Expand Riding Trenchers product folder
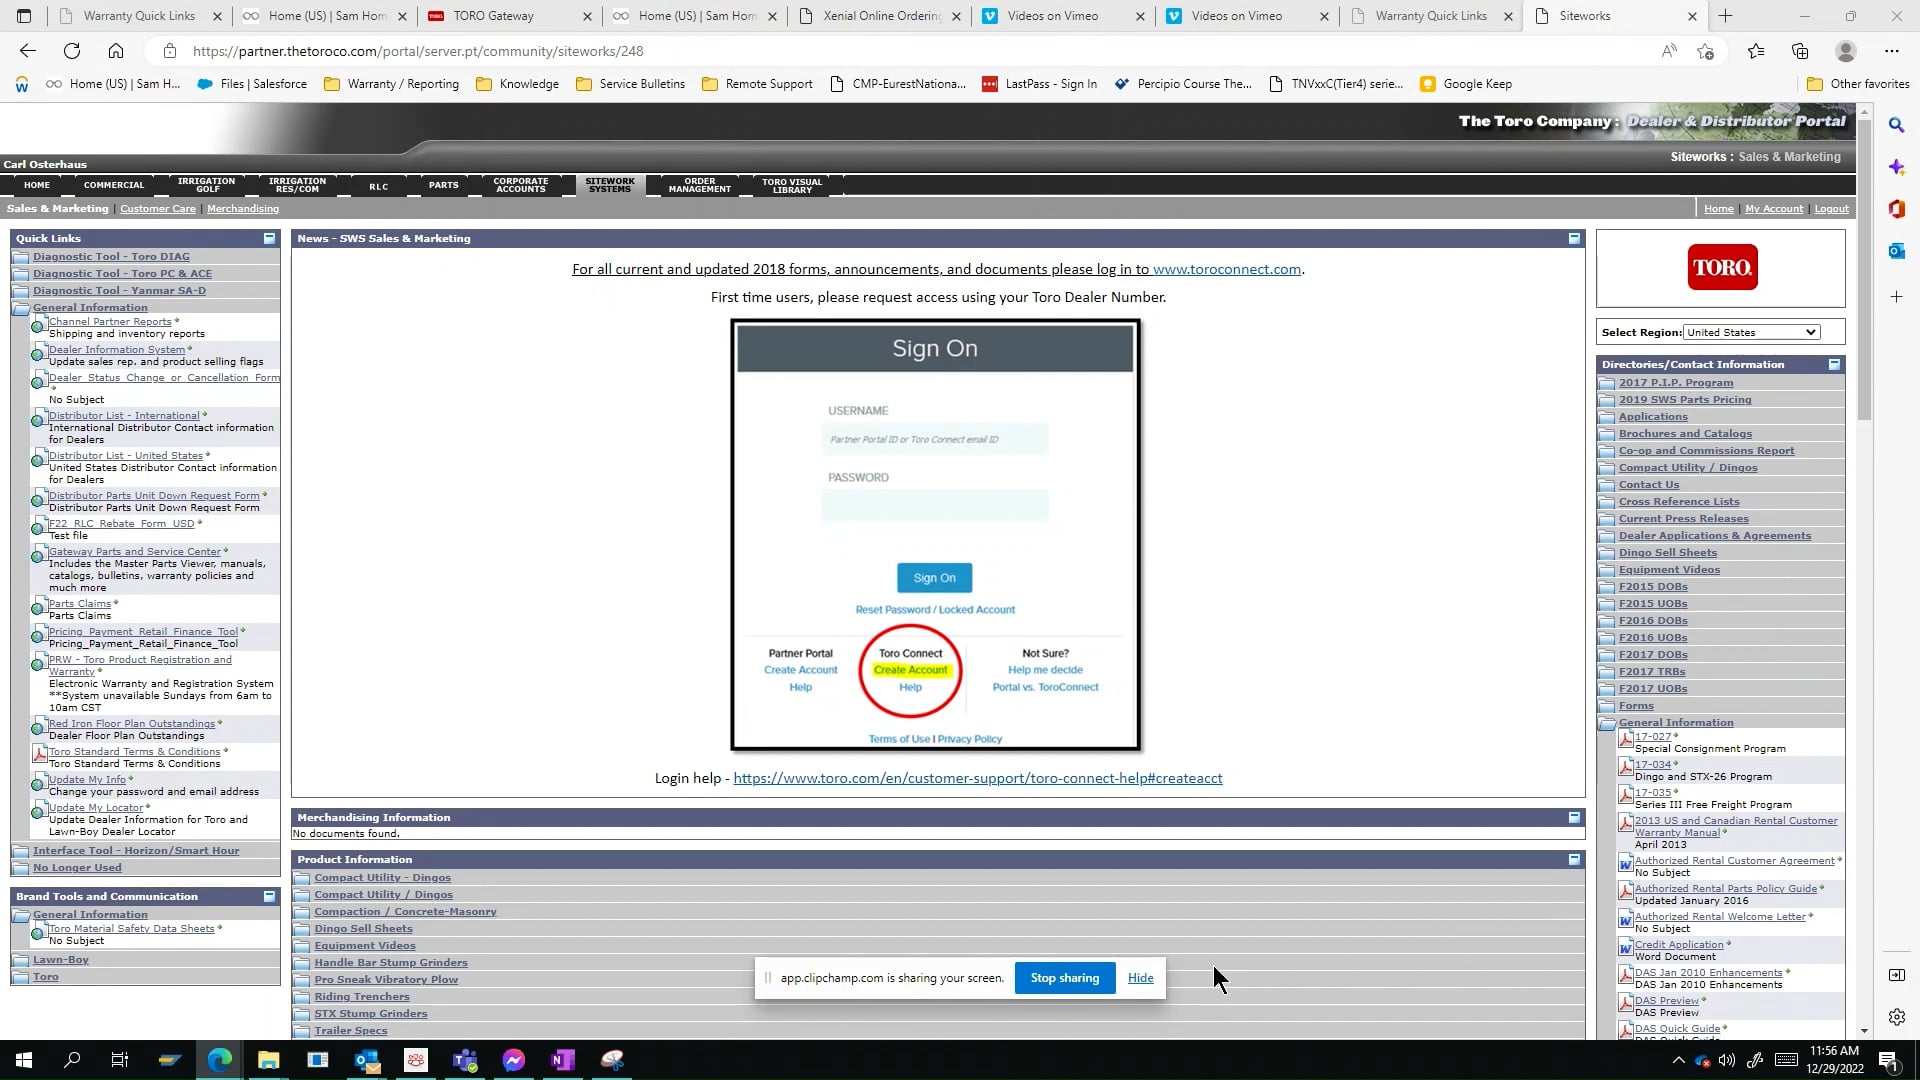1920x1080 pixels. click(x=362, y=996)
